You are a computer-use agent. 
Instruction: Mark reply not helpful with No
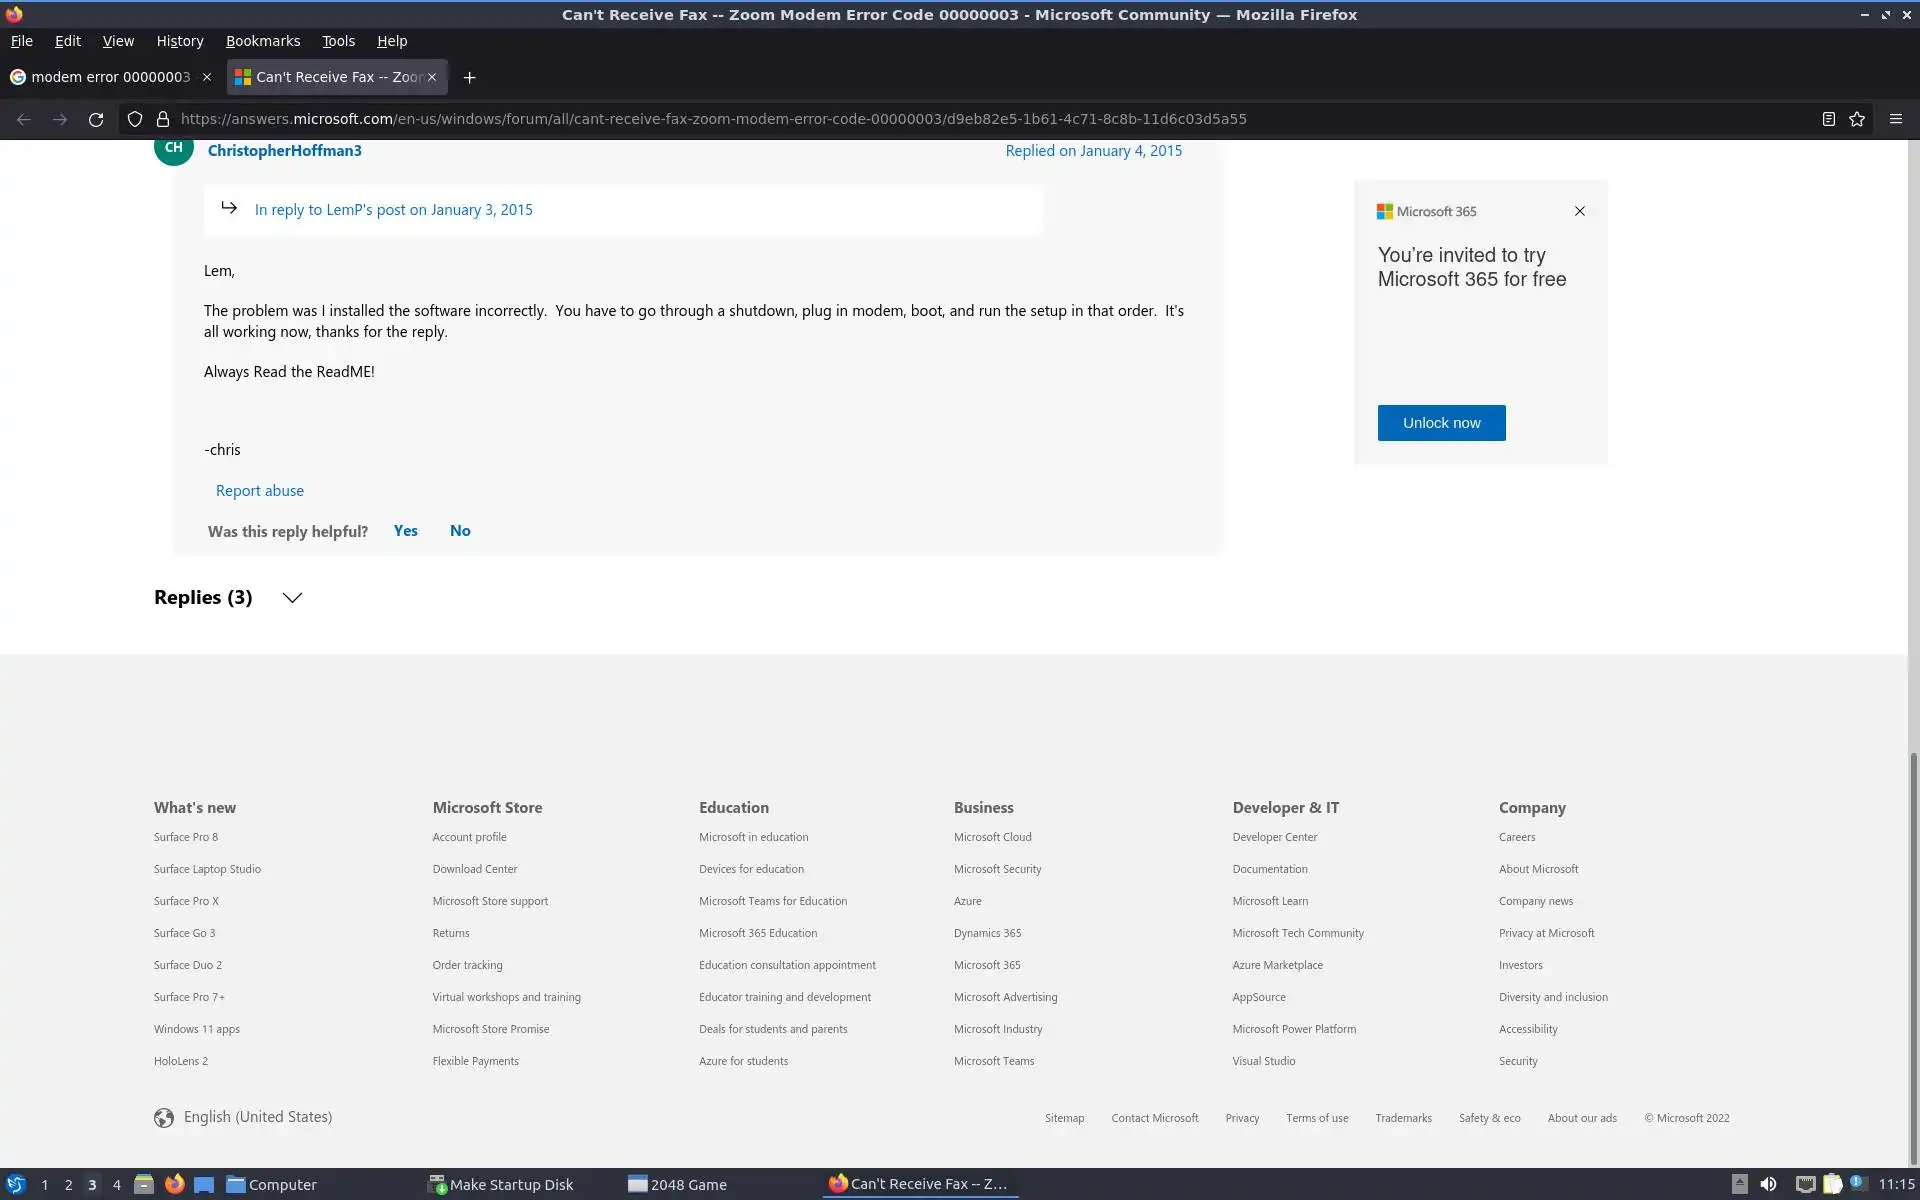point(460,531)
